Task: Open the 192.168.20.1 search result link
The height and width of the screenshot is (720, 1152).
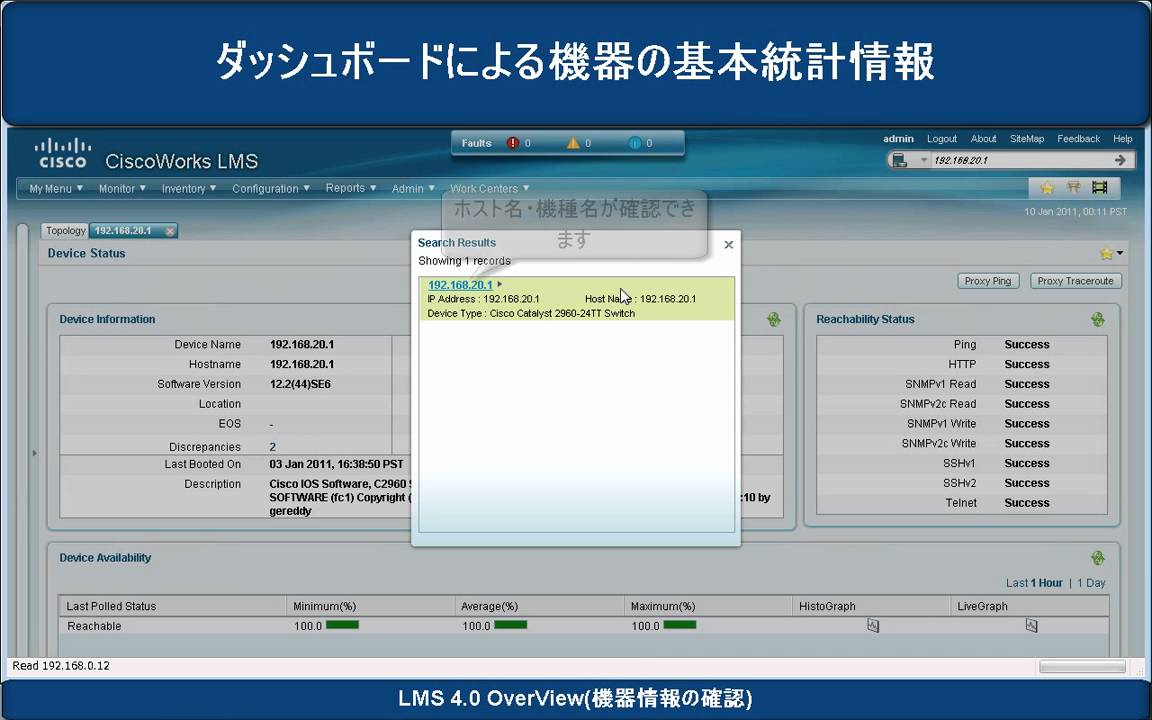Action: 460,285
